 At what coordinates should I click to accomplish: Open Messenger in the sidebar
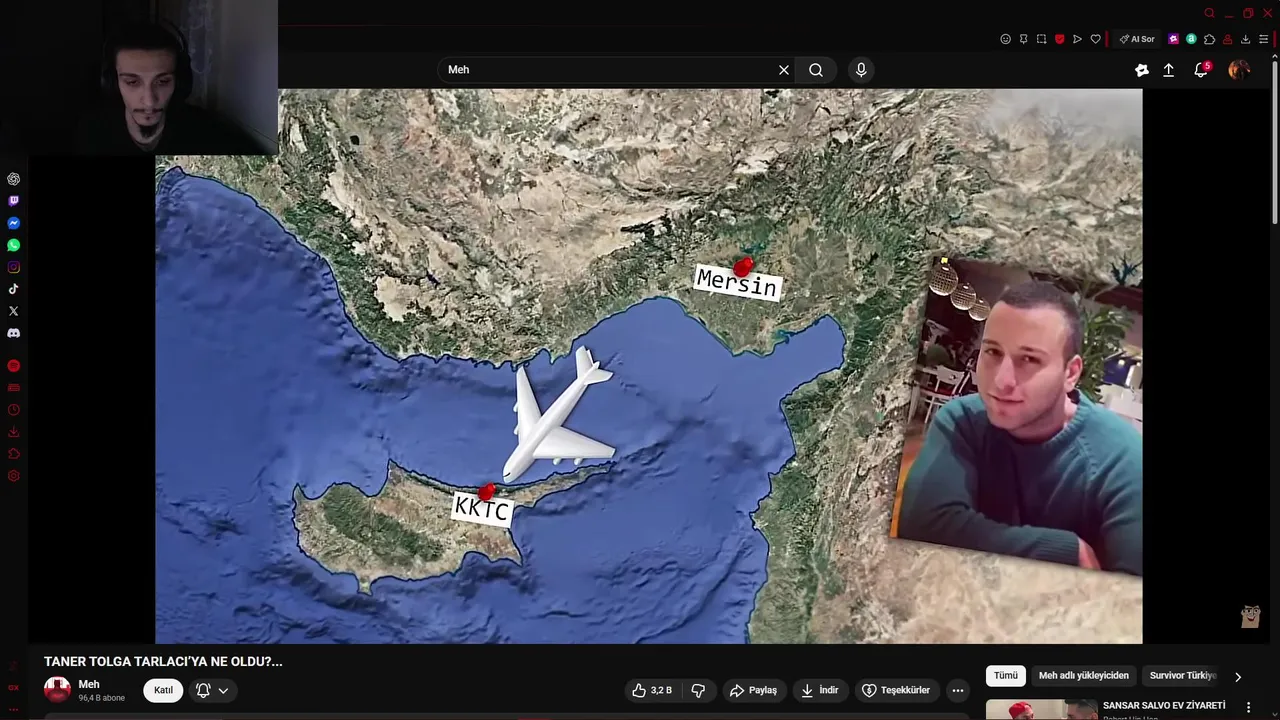point(13,223)
